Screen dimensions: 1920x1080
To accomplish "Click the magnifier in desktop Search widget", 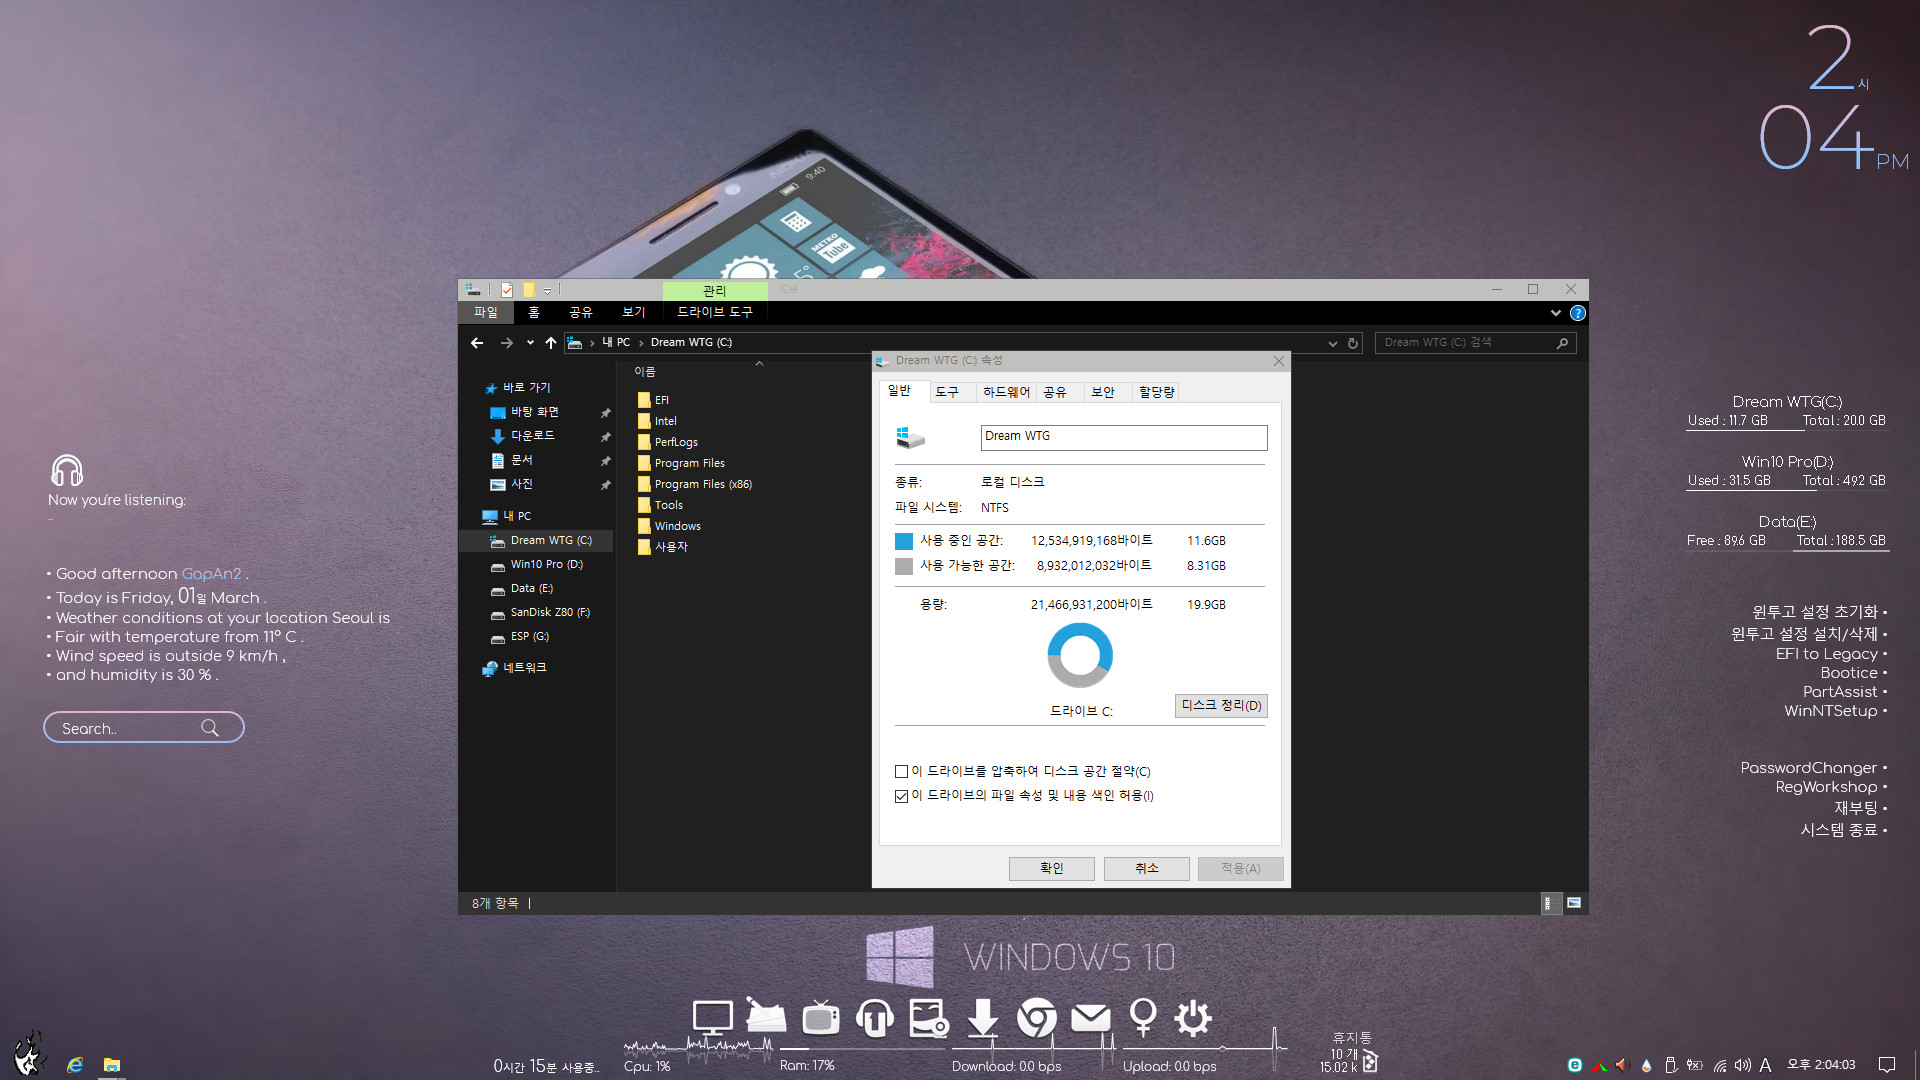I will coord(210,728).
